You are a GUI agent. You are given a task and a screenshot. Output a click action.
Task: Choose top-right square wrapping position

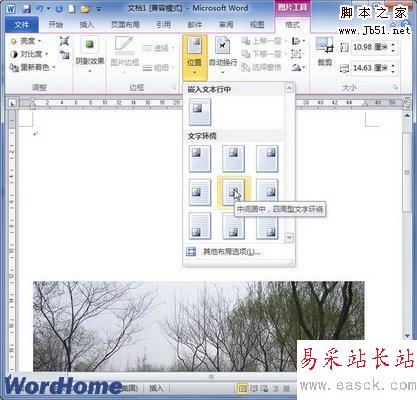[x=267, y=159]
